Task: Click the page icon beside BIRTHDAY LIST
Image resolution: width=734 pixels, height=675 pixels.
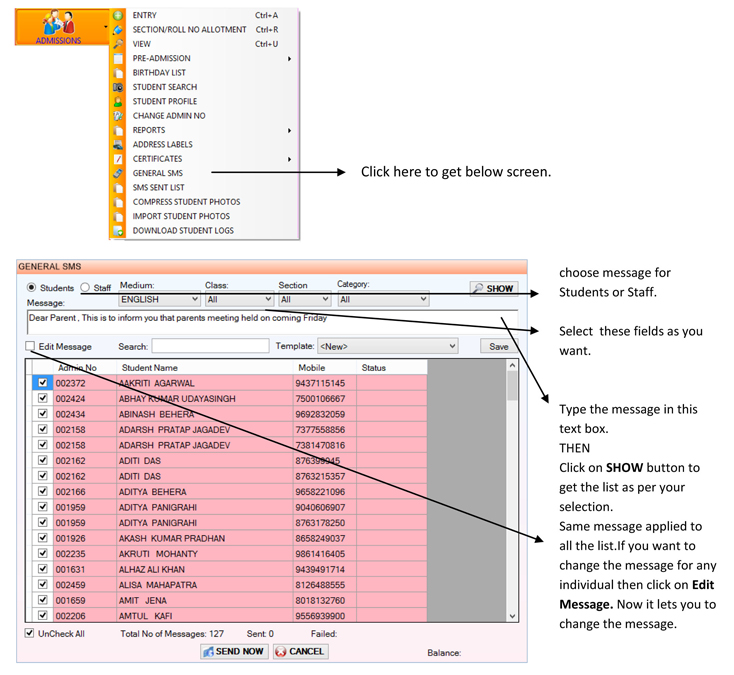Action: (118, 73)
